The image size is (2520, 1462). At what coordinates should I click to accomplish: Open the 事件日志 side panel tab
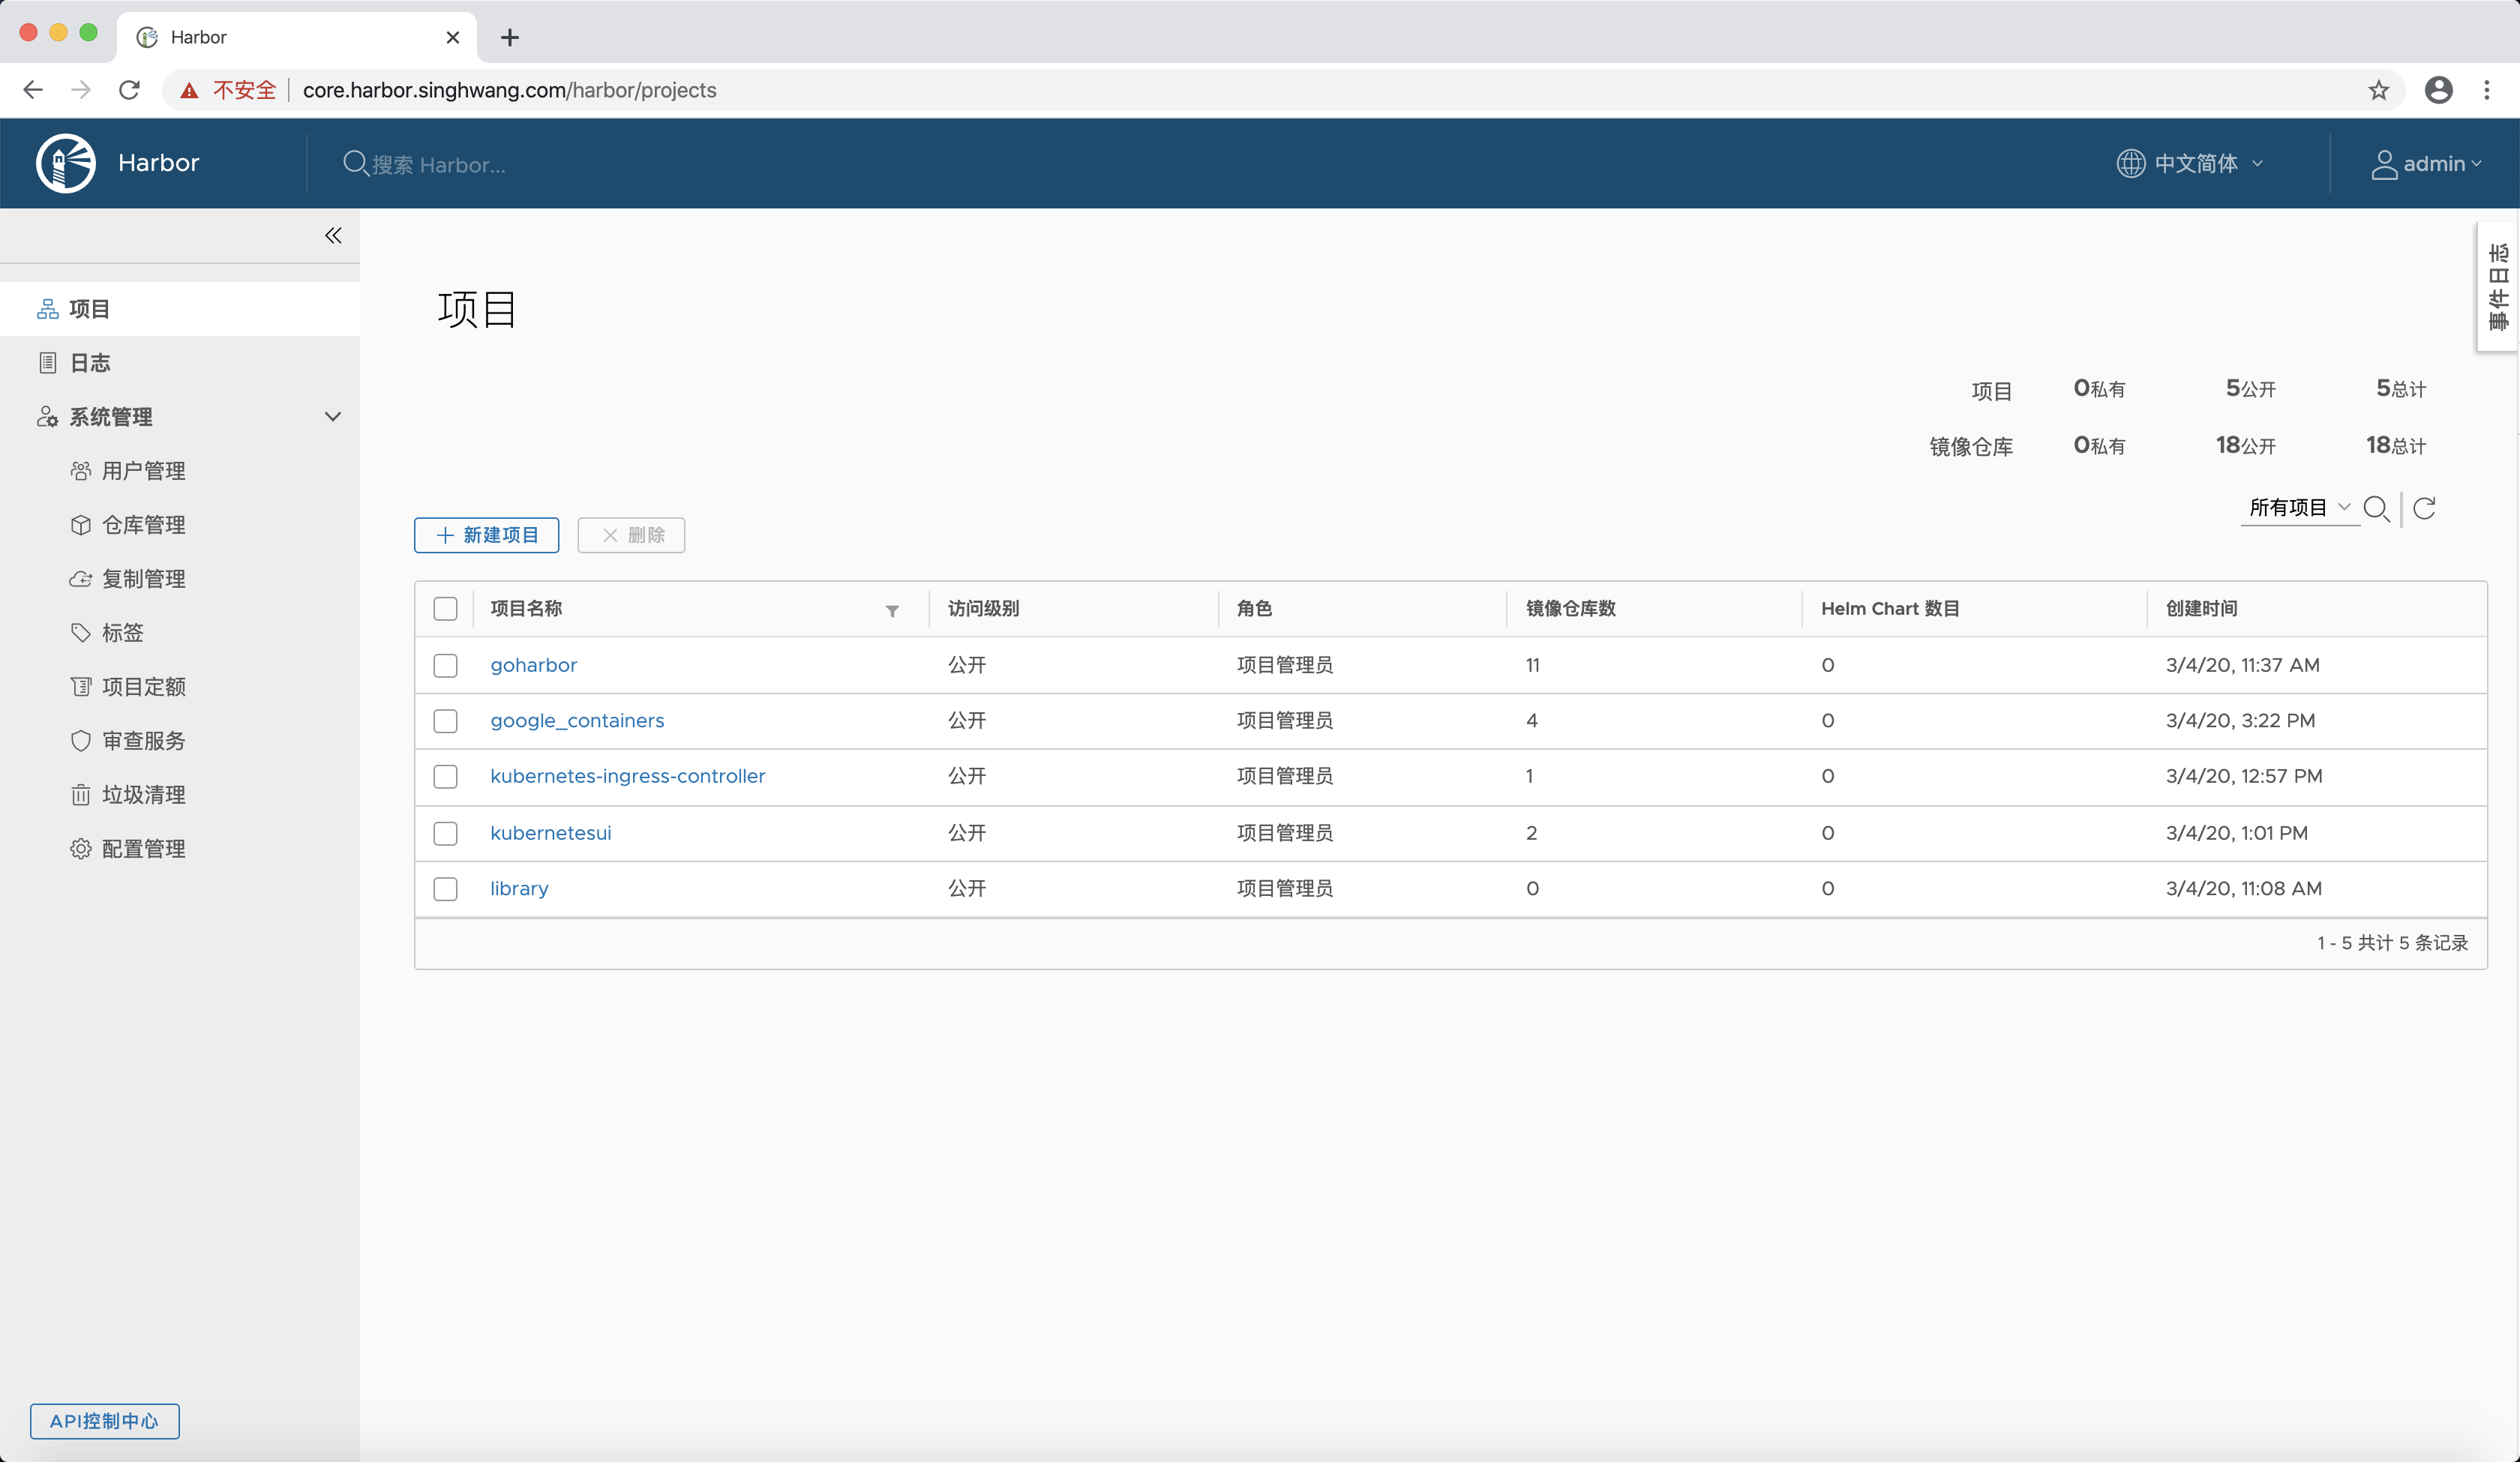(2498, 286)
